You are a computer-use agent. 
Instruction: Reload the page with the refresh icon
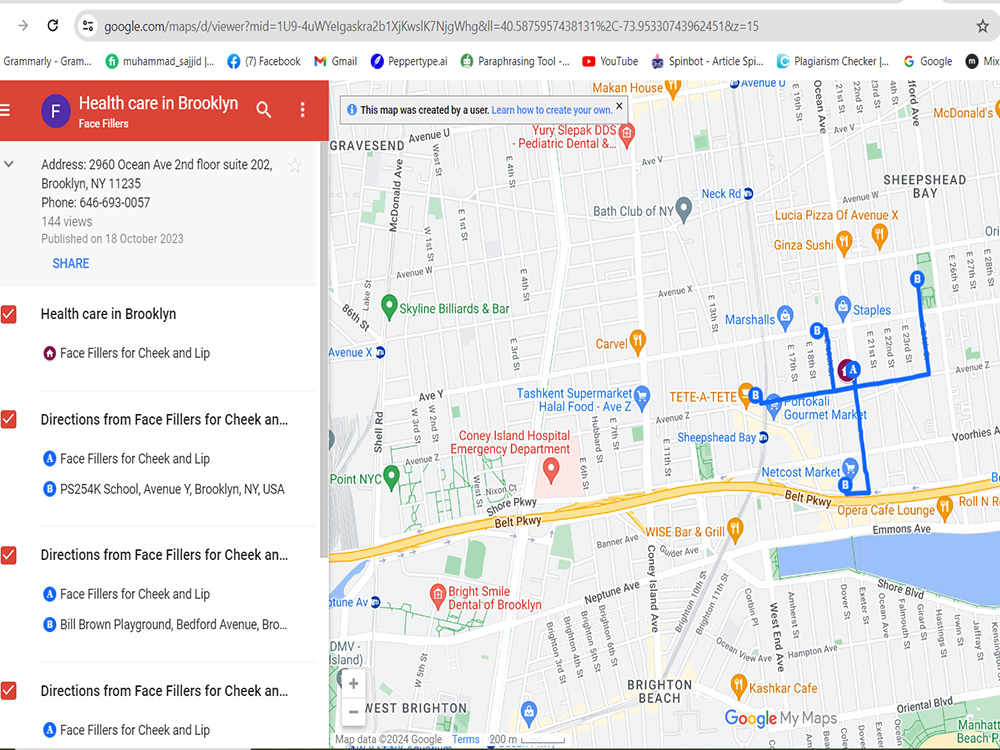click(53, 26)
